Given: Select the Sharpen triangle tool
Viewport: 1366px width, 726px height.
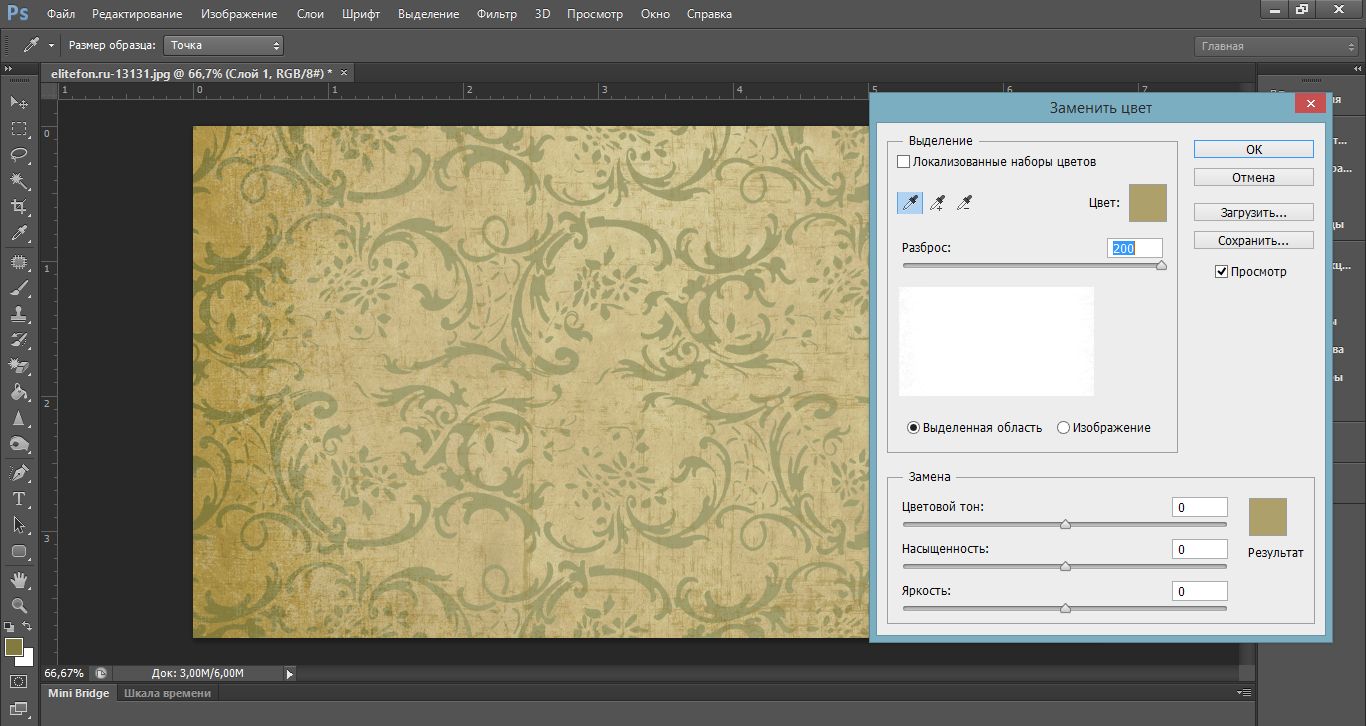Looking at the screenshot, I should coord(19,418).
